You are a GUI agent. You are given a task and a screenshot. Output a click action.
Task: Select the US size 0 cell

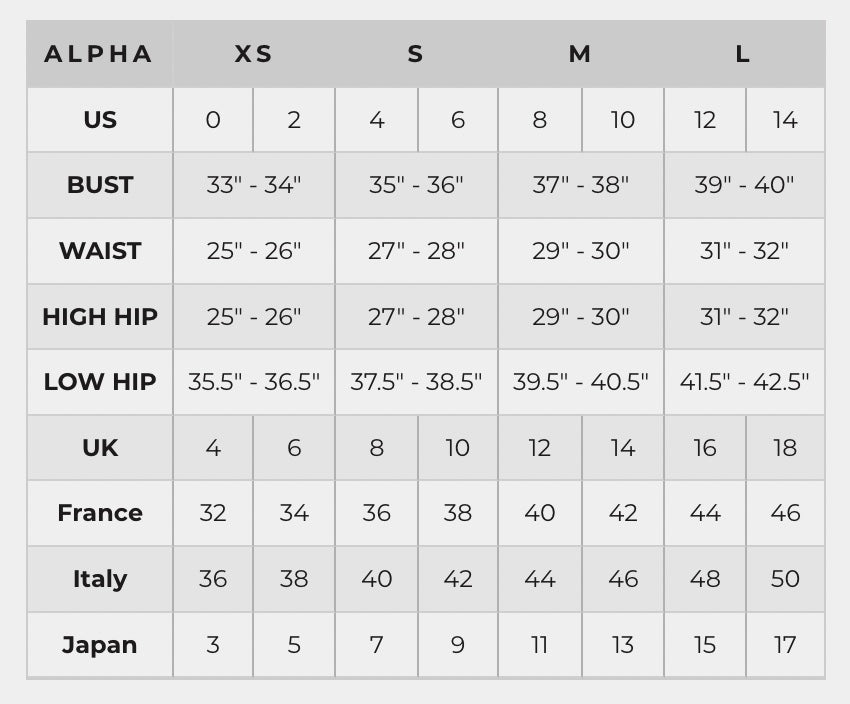tap(212, 120)
